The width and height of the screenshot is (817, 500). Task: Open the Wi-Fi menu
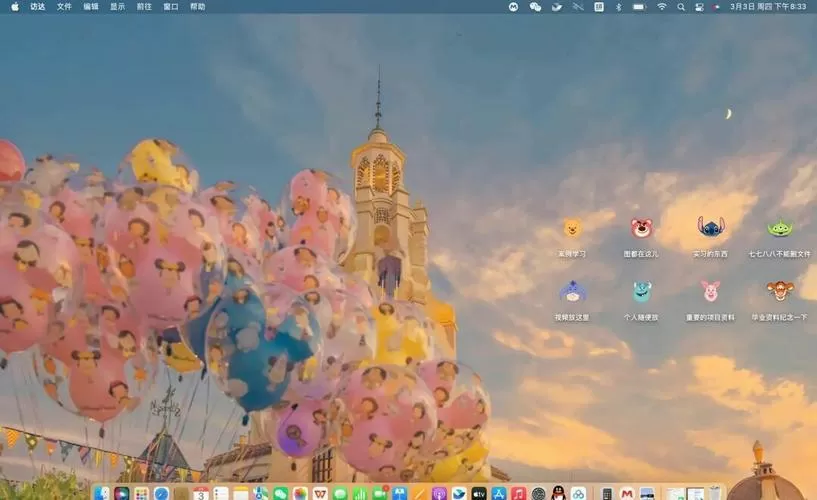(662, 7)
